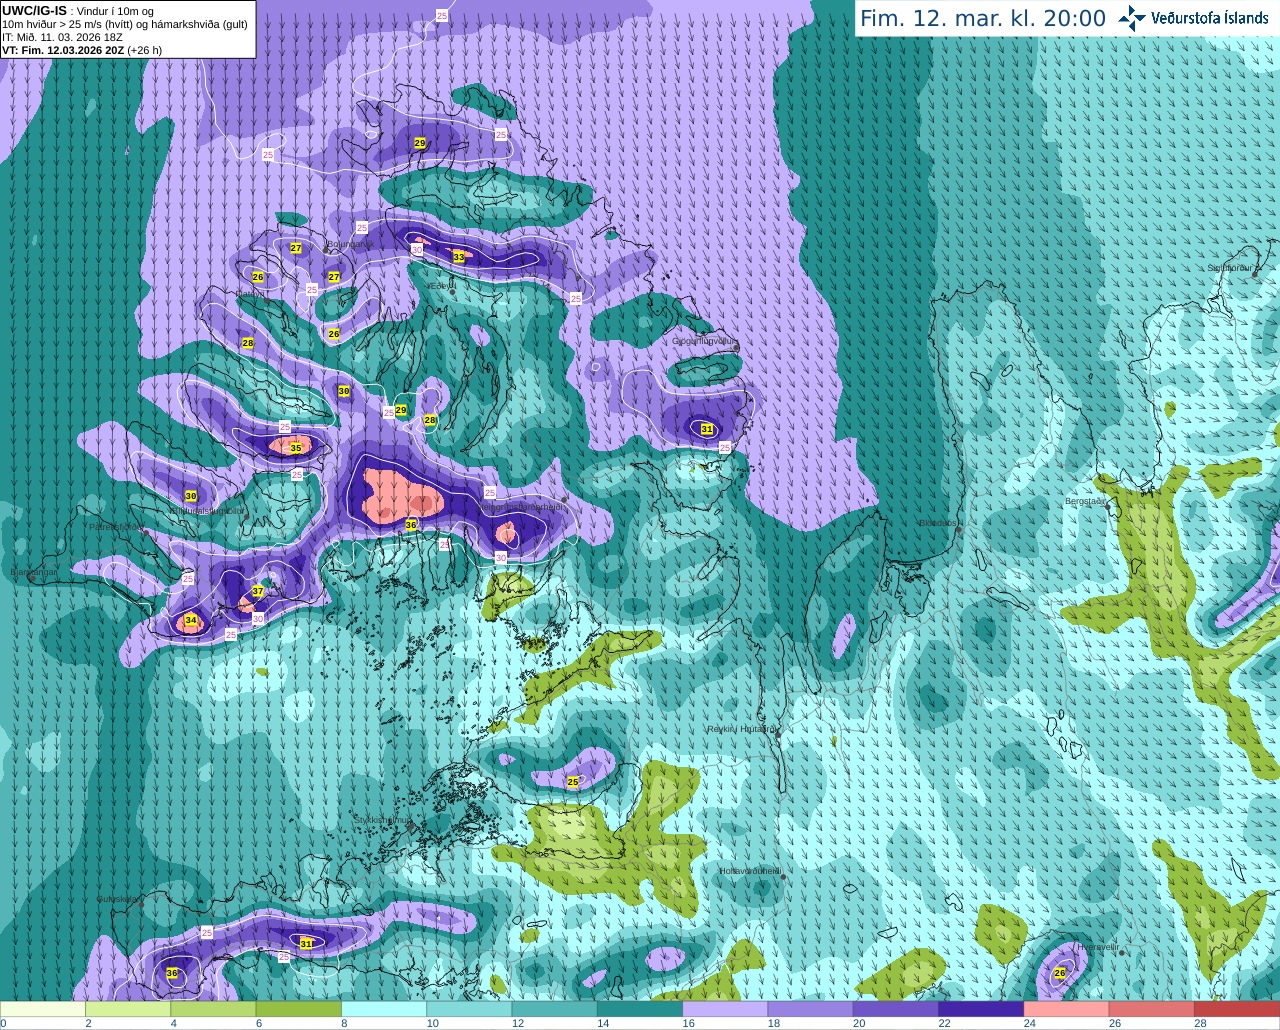Click the 26 gust marker next to Flateyri

coord(258,277)
